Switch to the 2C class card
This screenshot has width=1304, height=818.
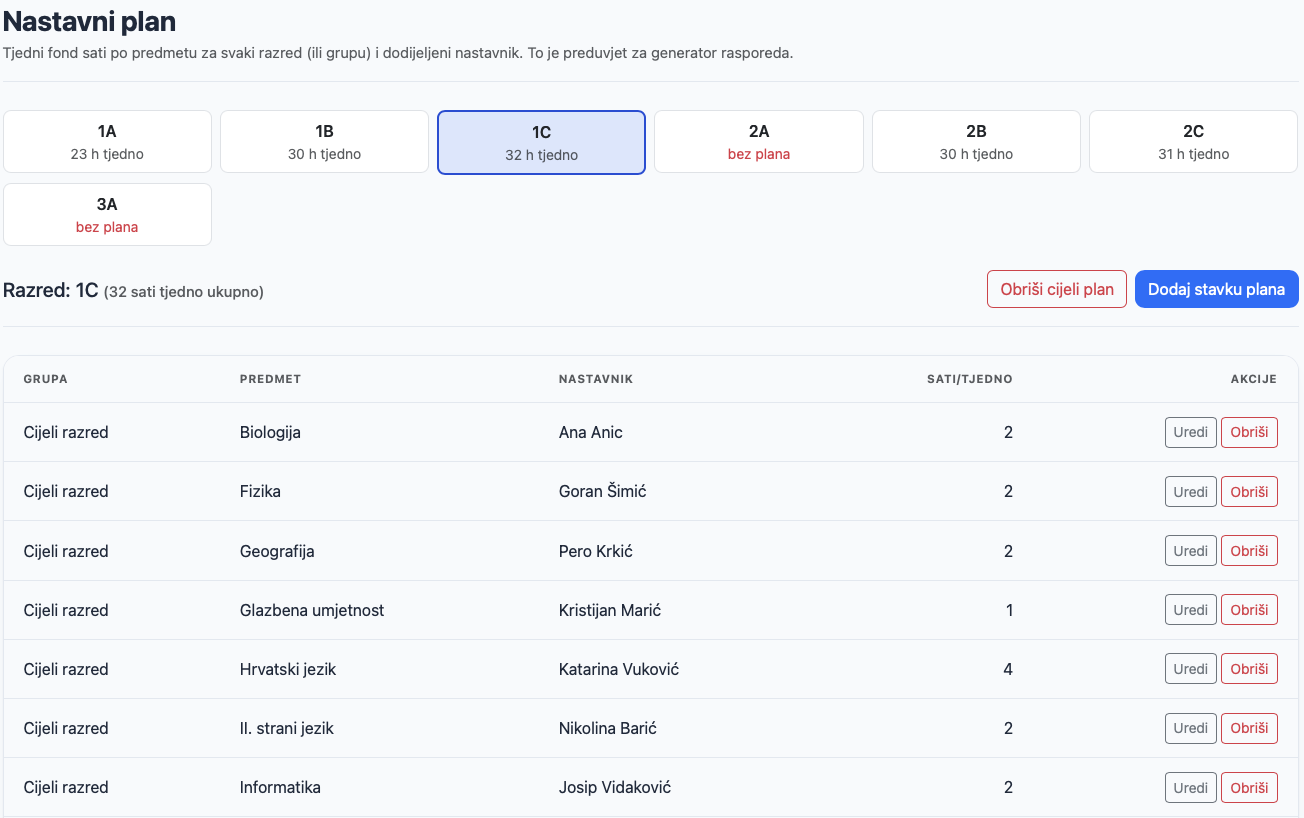pyautogui.click(x=1194, y=142)
